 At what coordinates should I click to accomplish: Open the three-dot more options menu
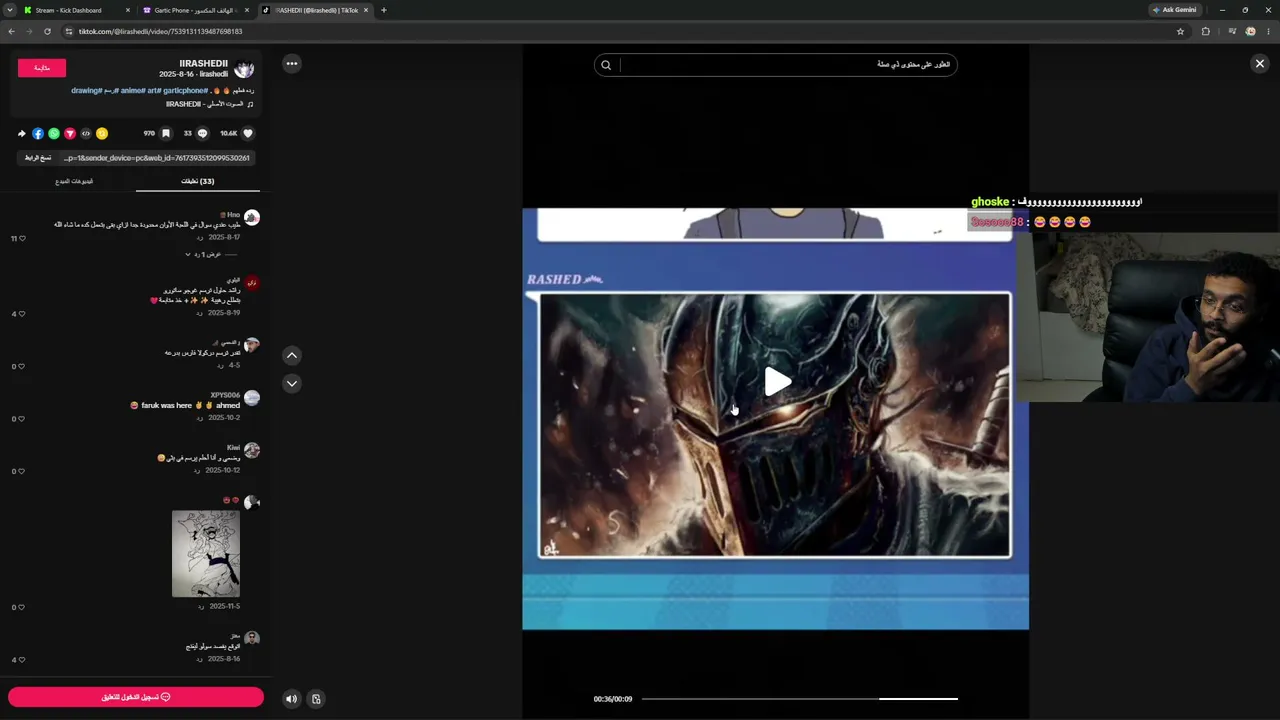[x=292, y=64]
